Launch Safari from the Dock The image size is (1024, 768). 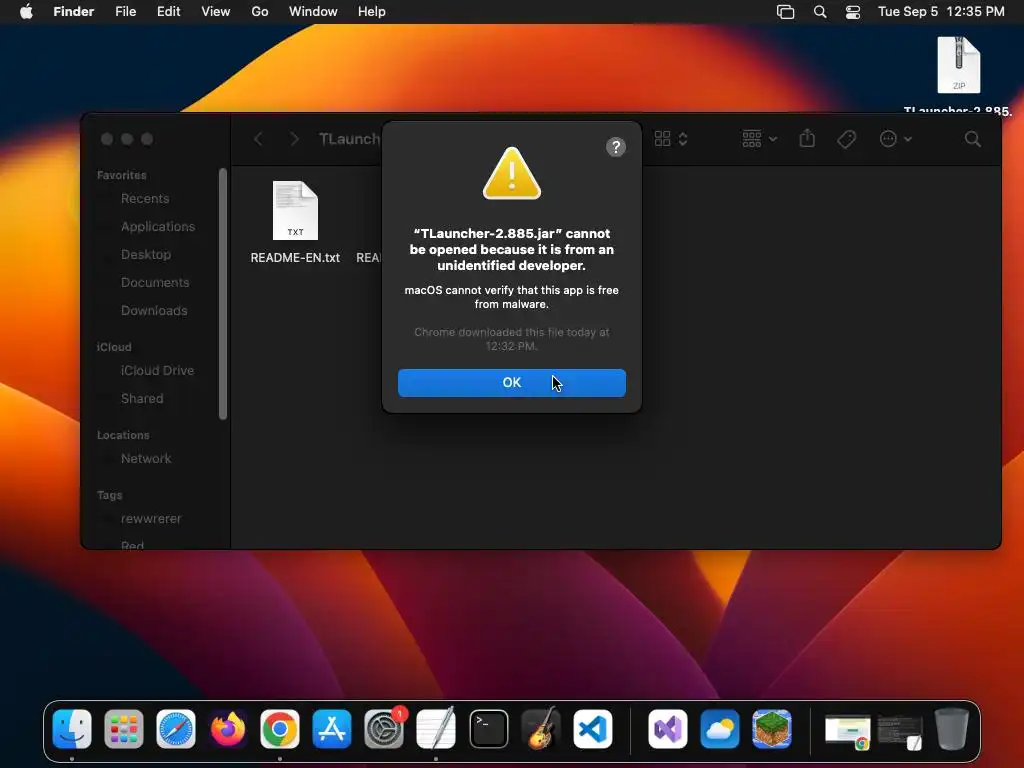pos(176,729)
